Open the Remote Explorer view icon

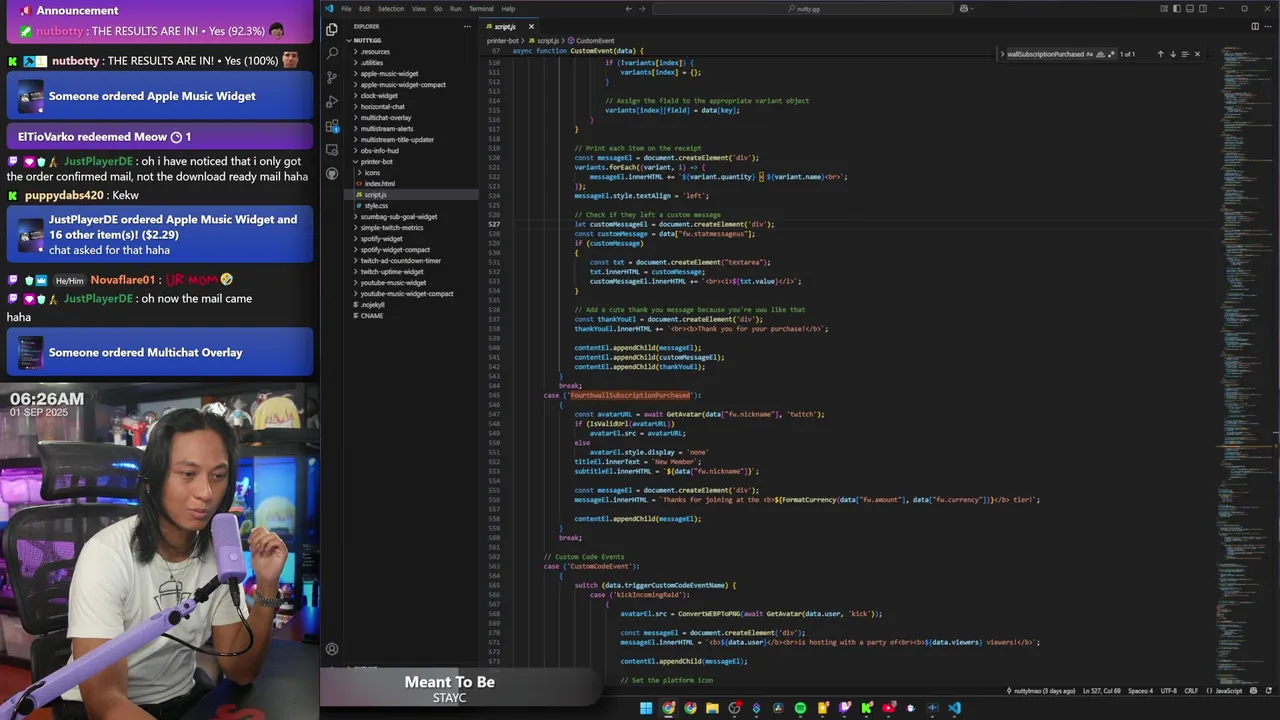coord(332,149)
